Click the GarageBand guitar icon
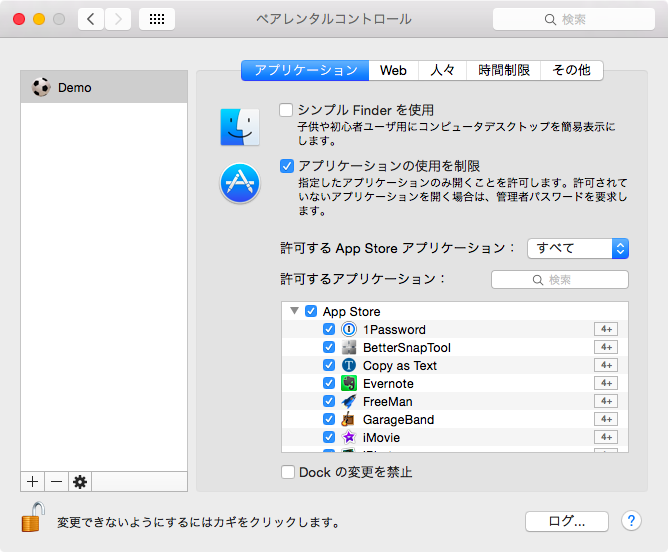The width and height of the screenshot is (668, 552). 348,419
